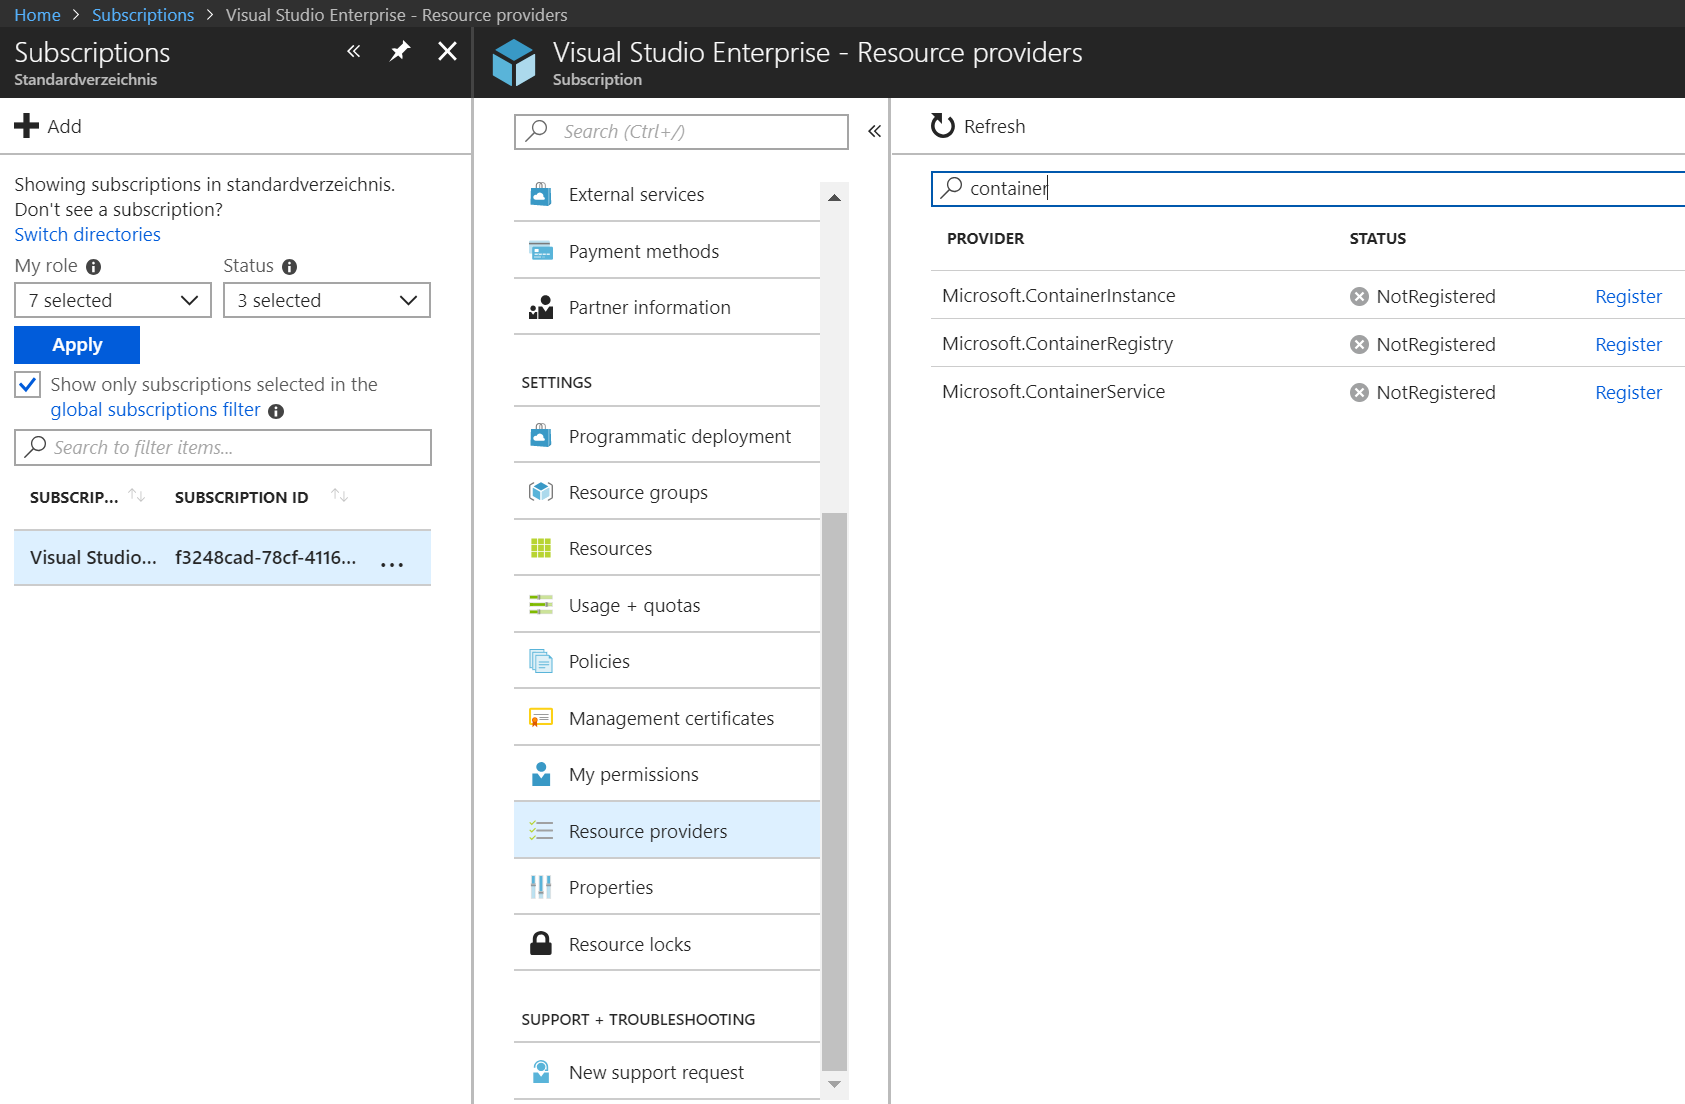Go to Subscriptions breadcrumb
The width and height of the screenshot is (1685, 1104).
143,15
